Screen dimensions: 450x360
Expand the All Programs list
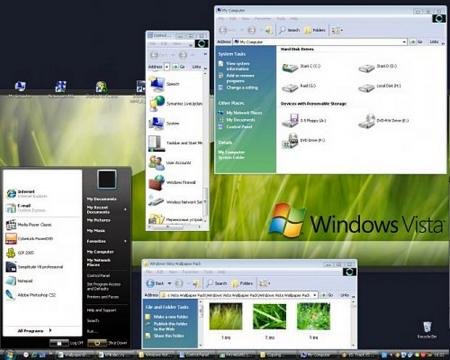pyautogui.click(x=34, y=331)
